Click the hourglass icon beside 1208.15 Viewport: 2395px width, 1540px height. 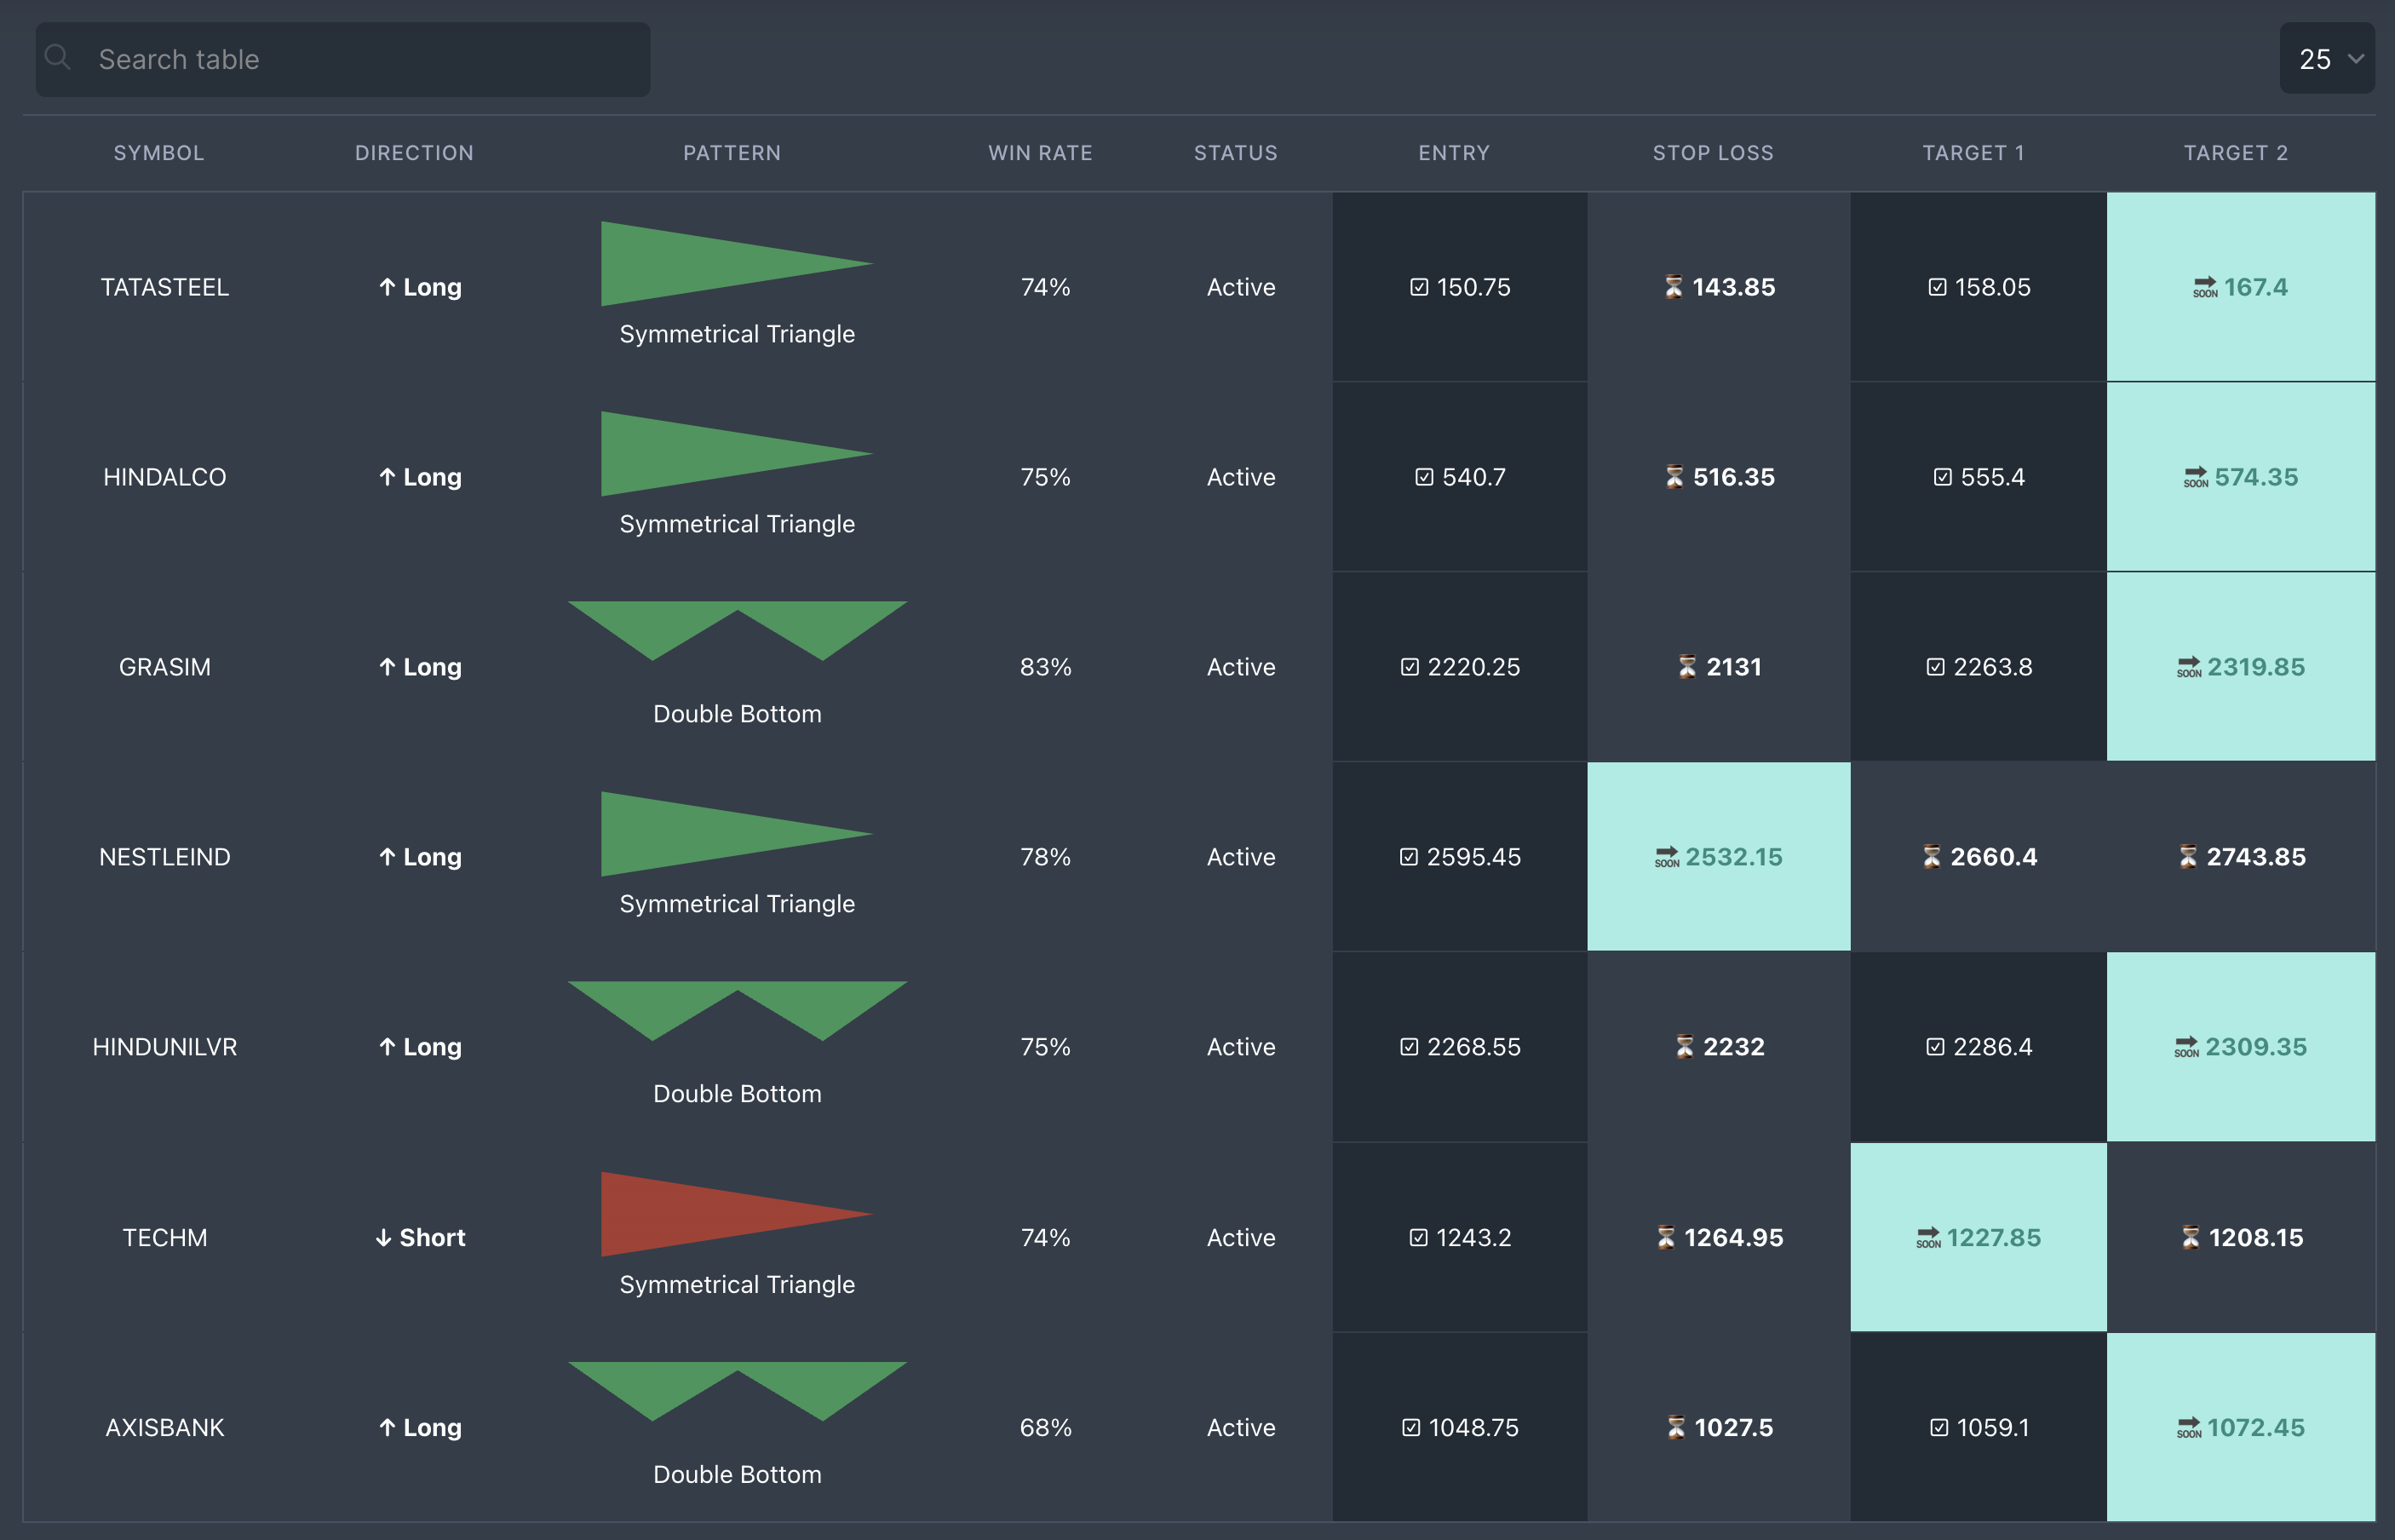(2190, 1238)
